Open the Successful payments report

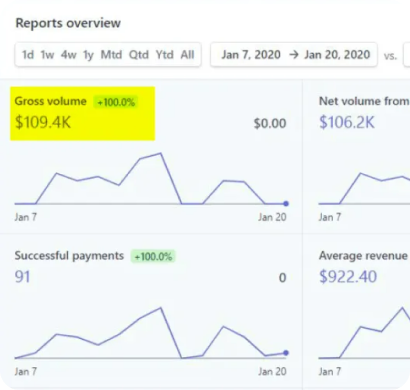tap(69, 256)
